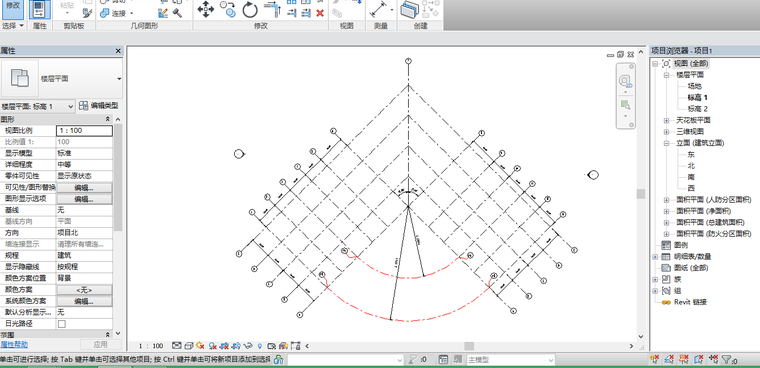This screenshot has height=368, width=760.
Task: Collapse the 视图 (全部) tree node
Action: click(x=655, y=64)
